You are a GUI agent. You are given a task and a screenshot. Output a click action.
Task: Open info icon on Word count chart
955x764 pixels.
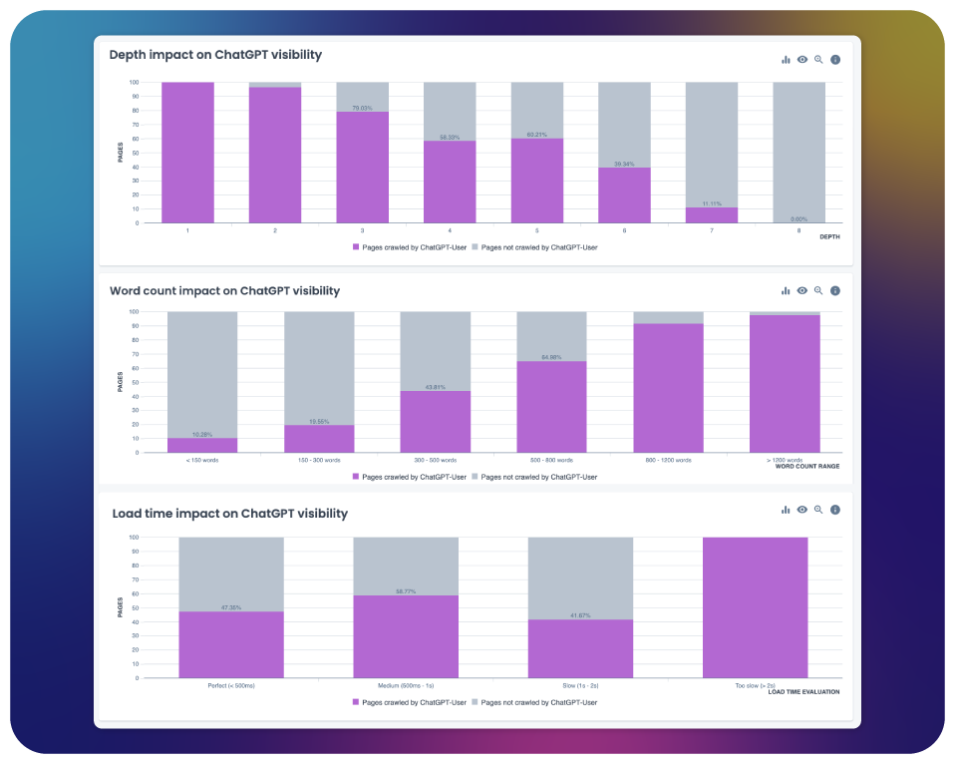(x=835, y=291)
